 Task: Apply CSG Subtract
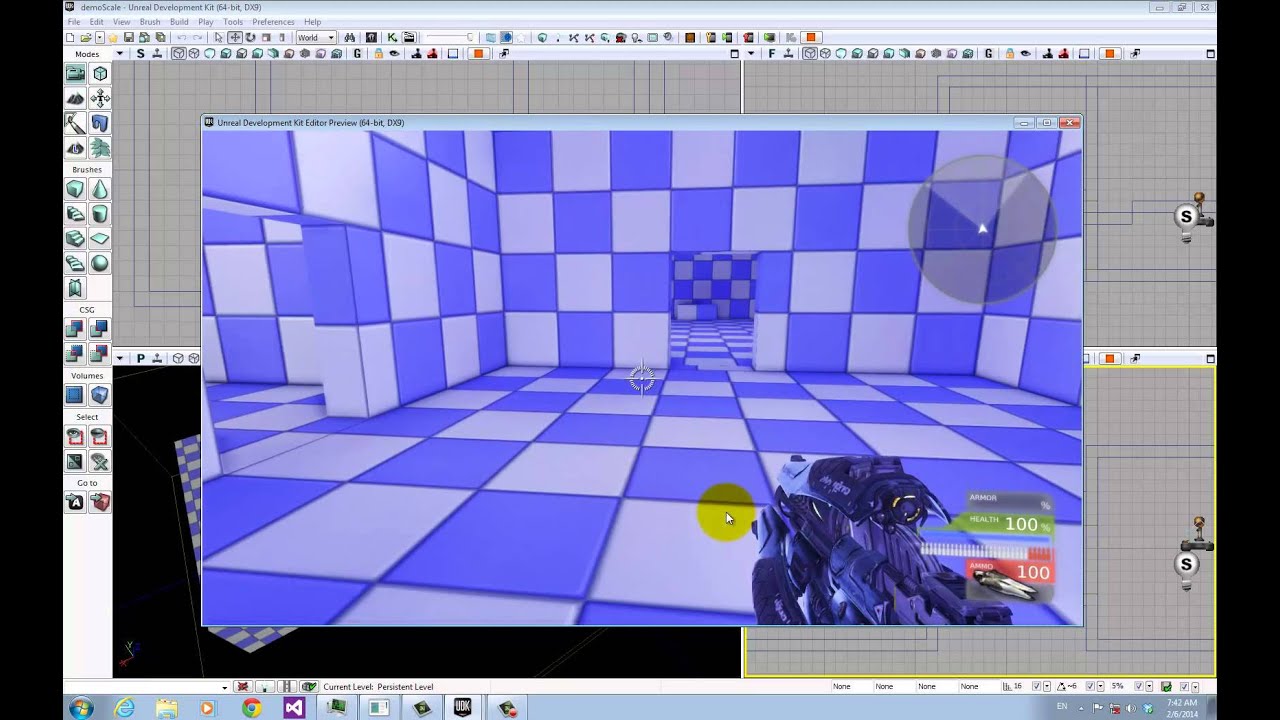(100, 329)
